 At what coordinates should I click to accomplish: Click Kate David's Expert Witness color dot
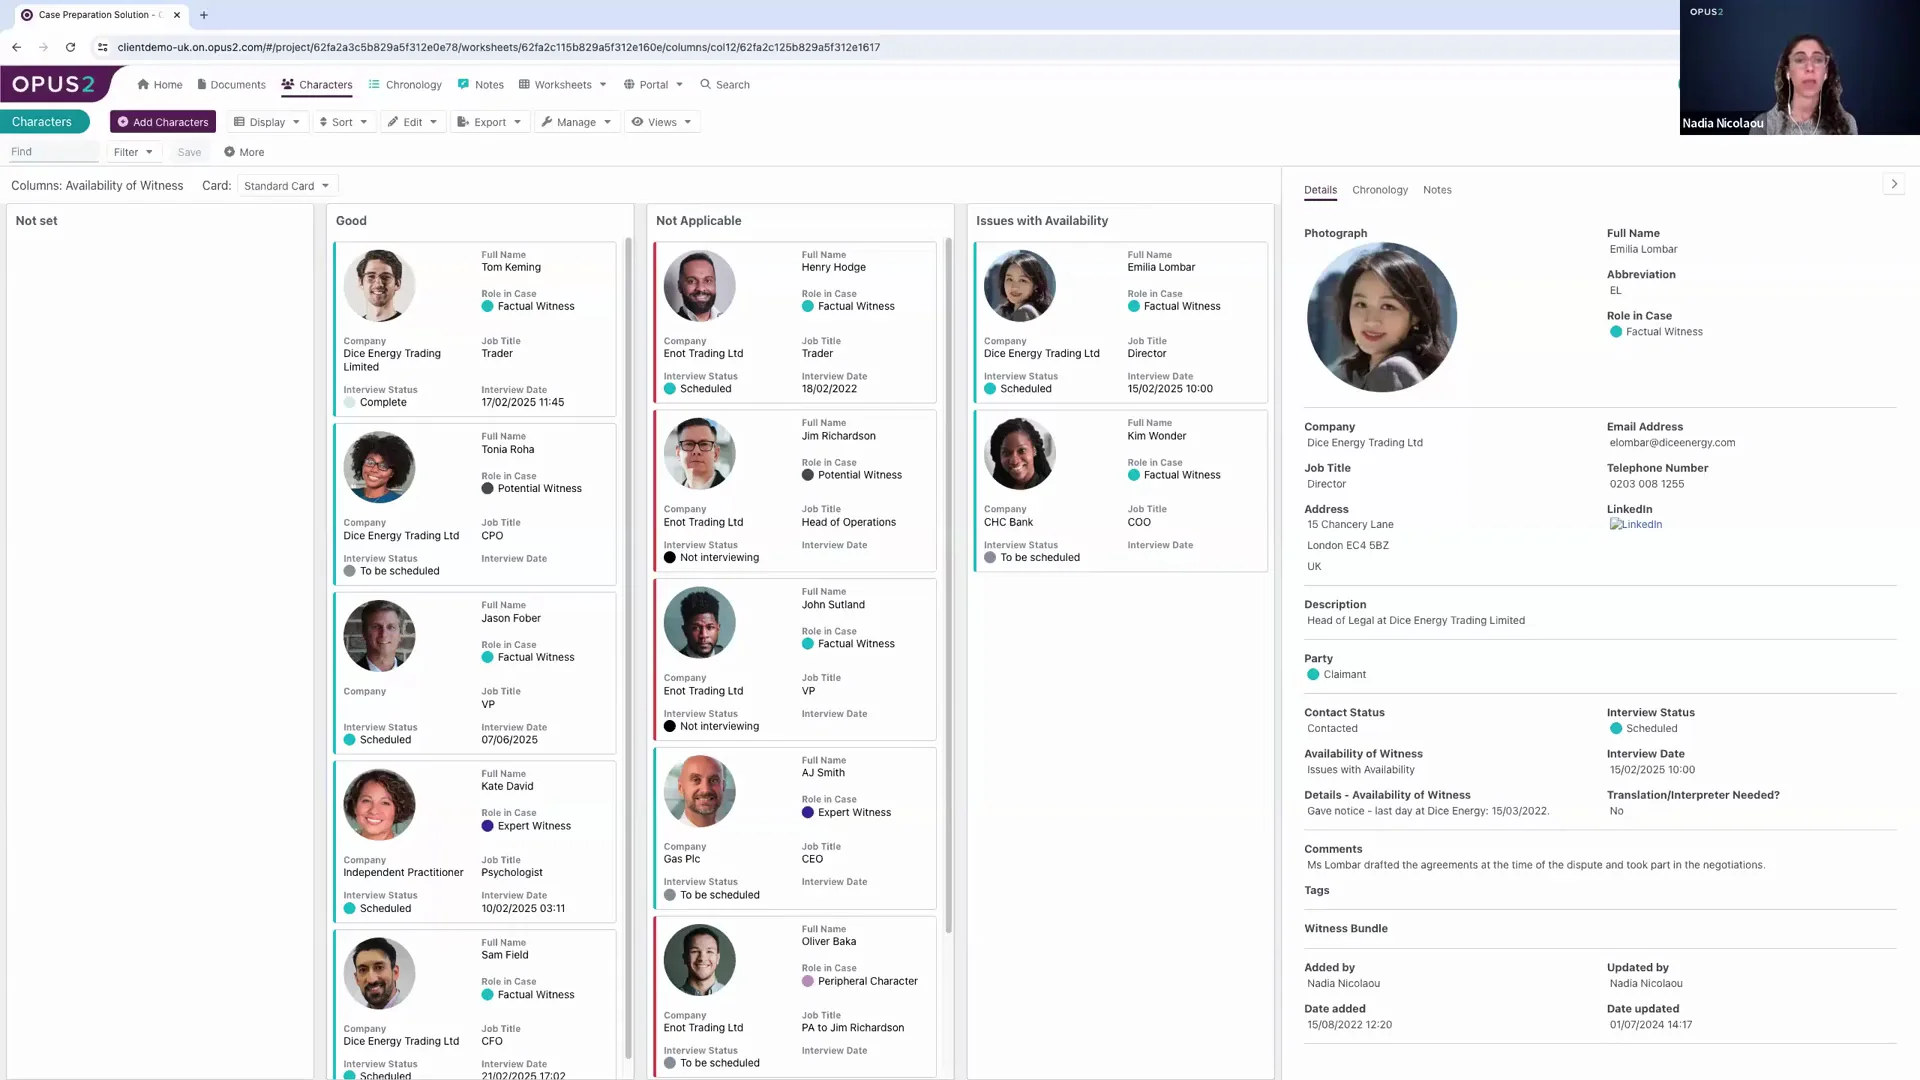487,827
